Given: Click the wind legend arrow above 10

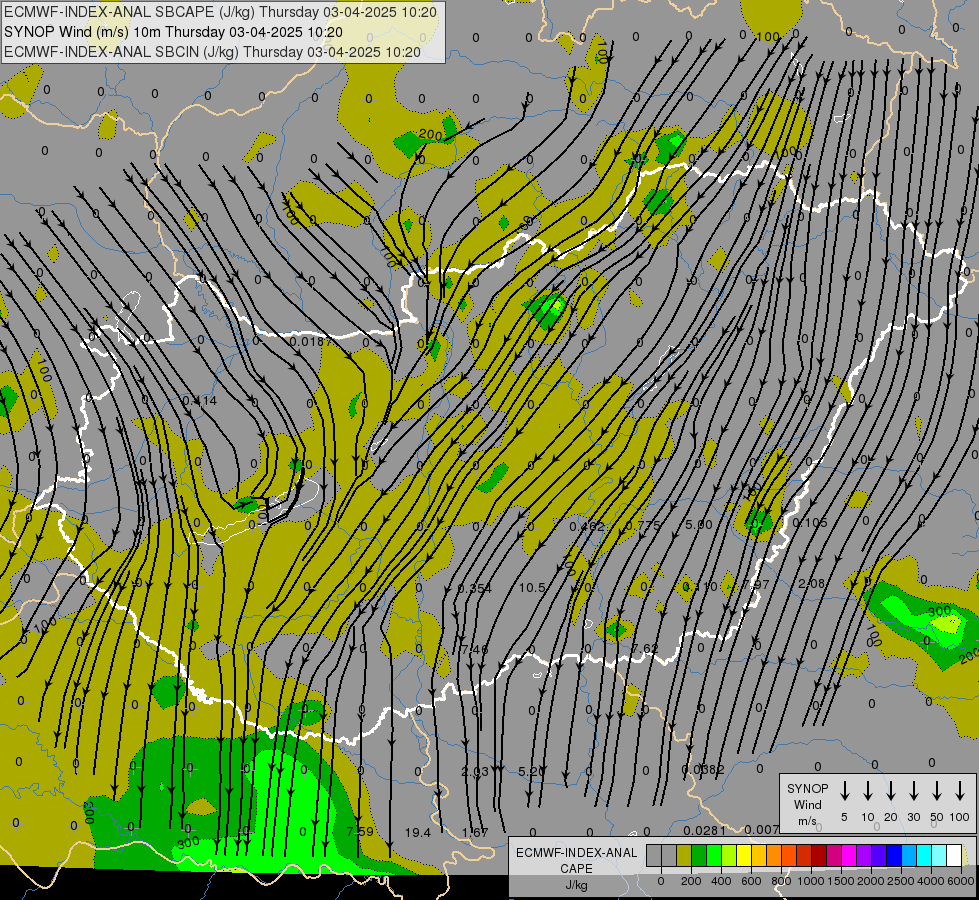Looking at the screenshot, I should (x=868, y=791).
